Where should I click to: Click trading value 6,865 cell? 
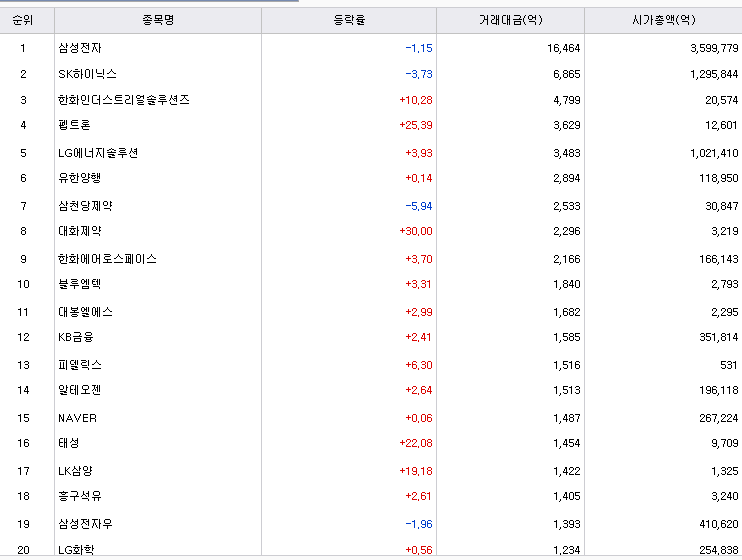[566, 74]
